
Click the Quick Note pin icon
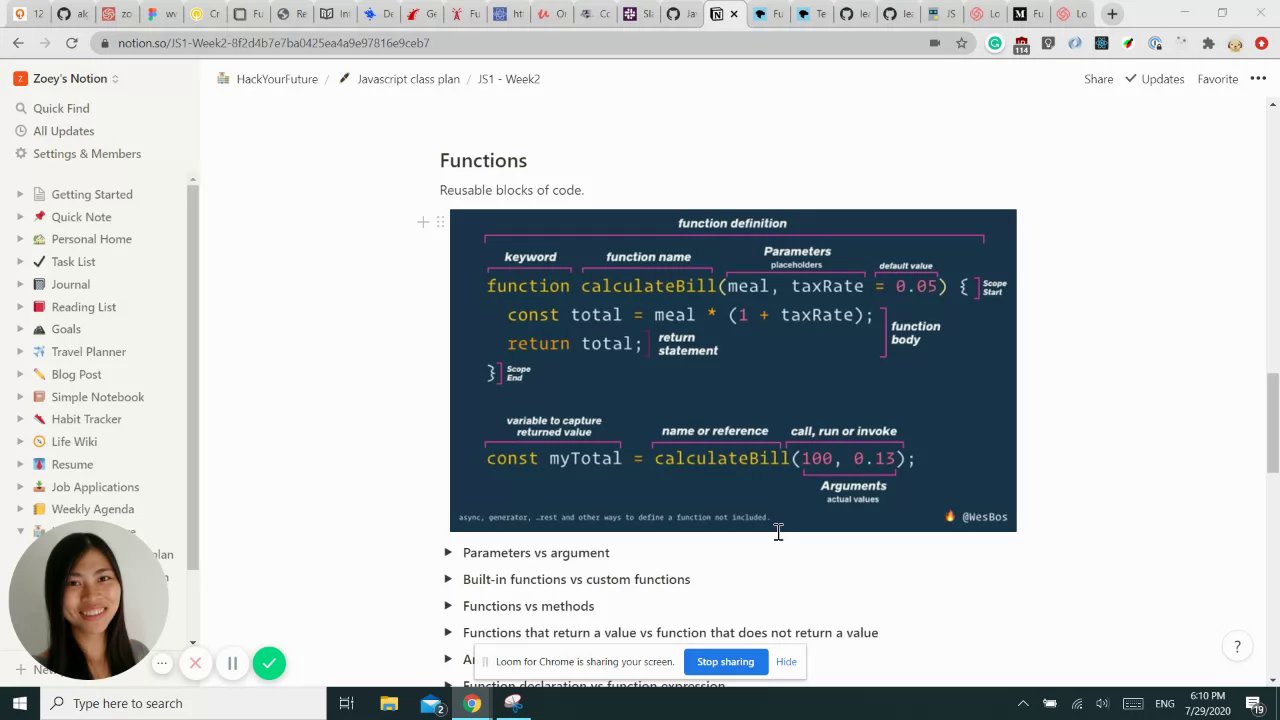tap(39, 217)
